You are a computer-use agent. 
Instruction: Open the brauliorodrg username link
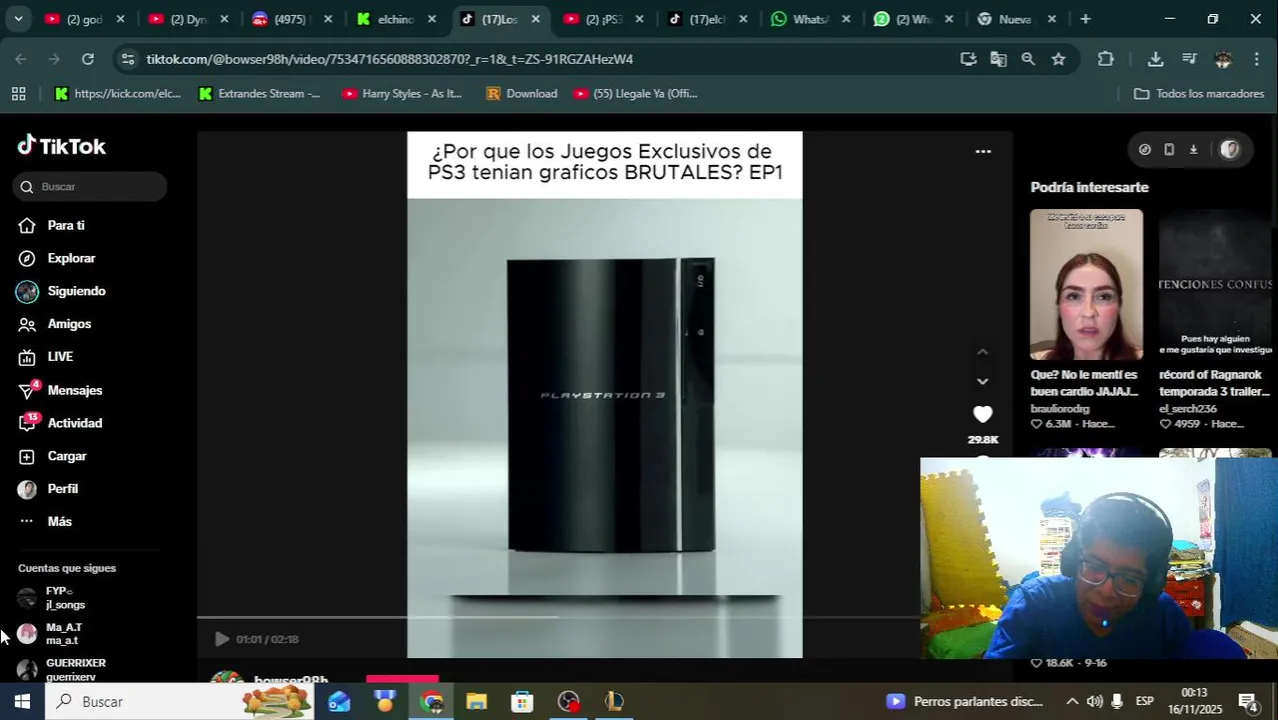tap(1060, 409)
